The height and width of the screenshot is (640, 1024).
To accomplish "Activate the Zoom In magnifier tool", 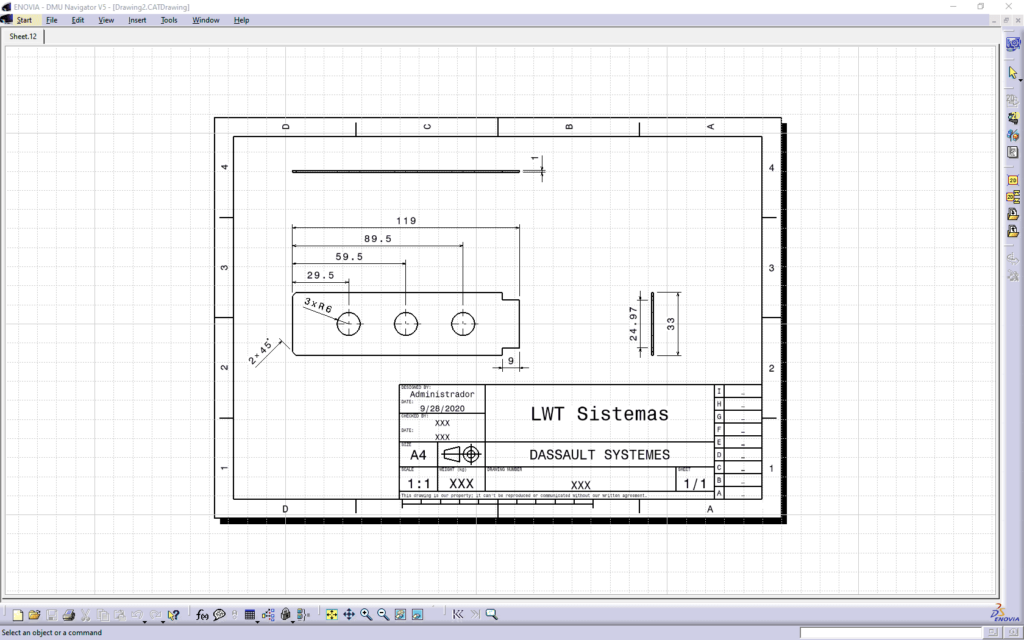I will coord(364,614).
